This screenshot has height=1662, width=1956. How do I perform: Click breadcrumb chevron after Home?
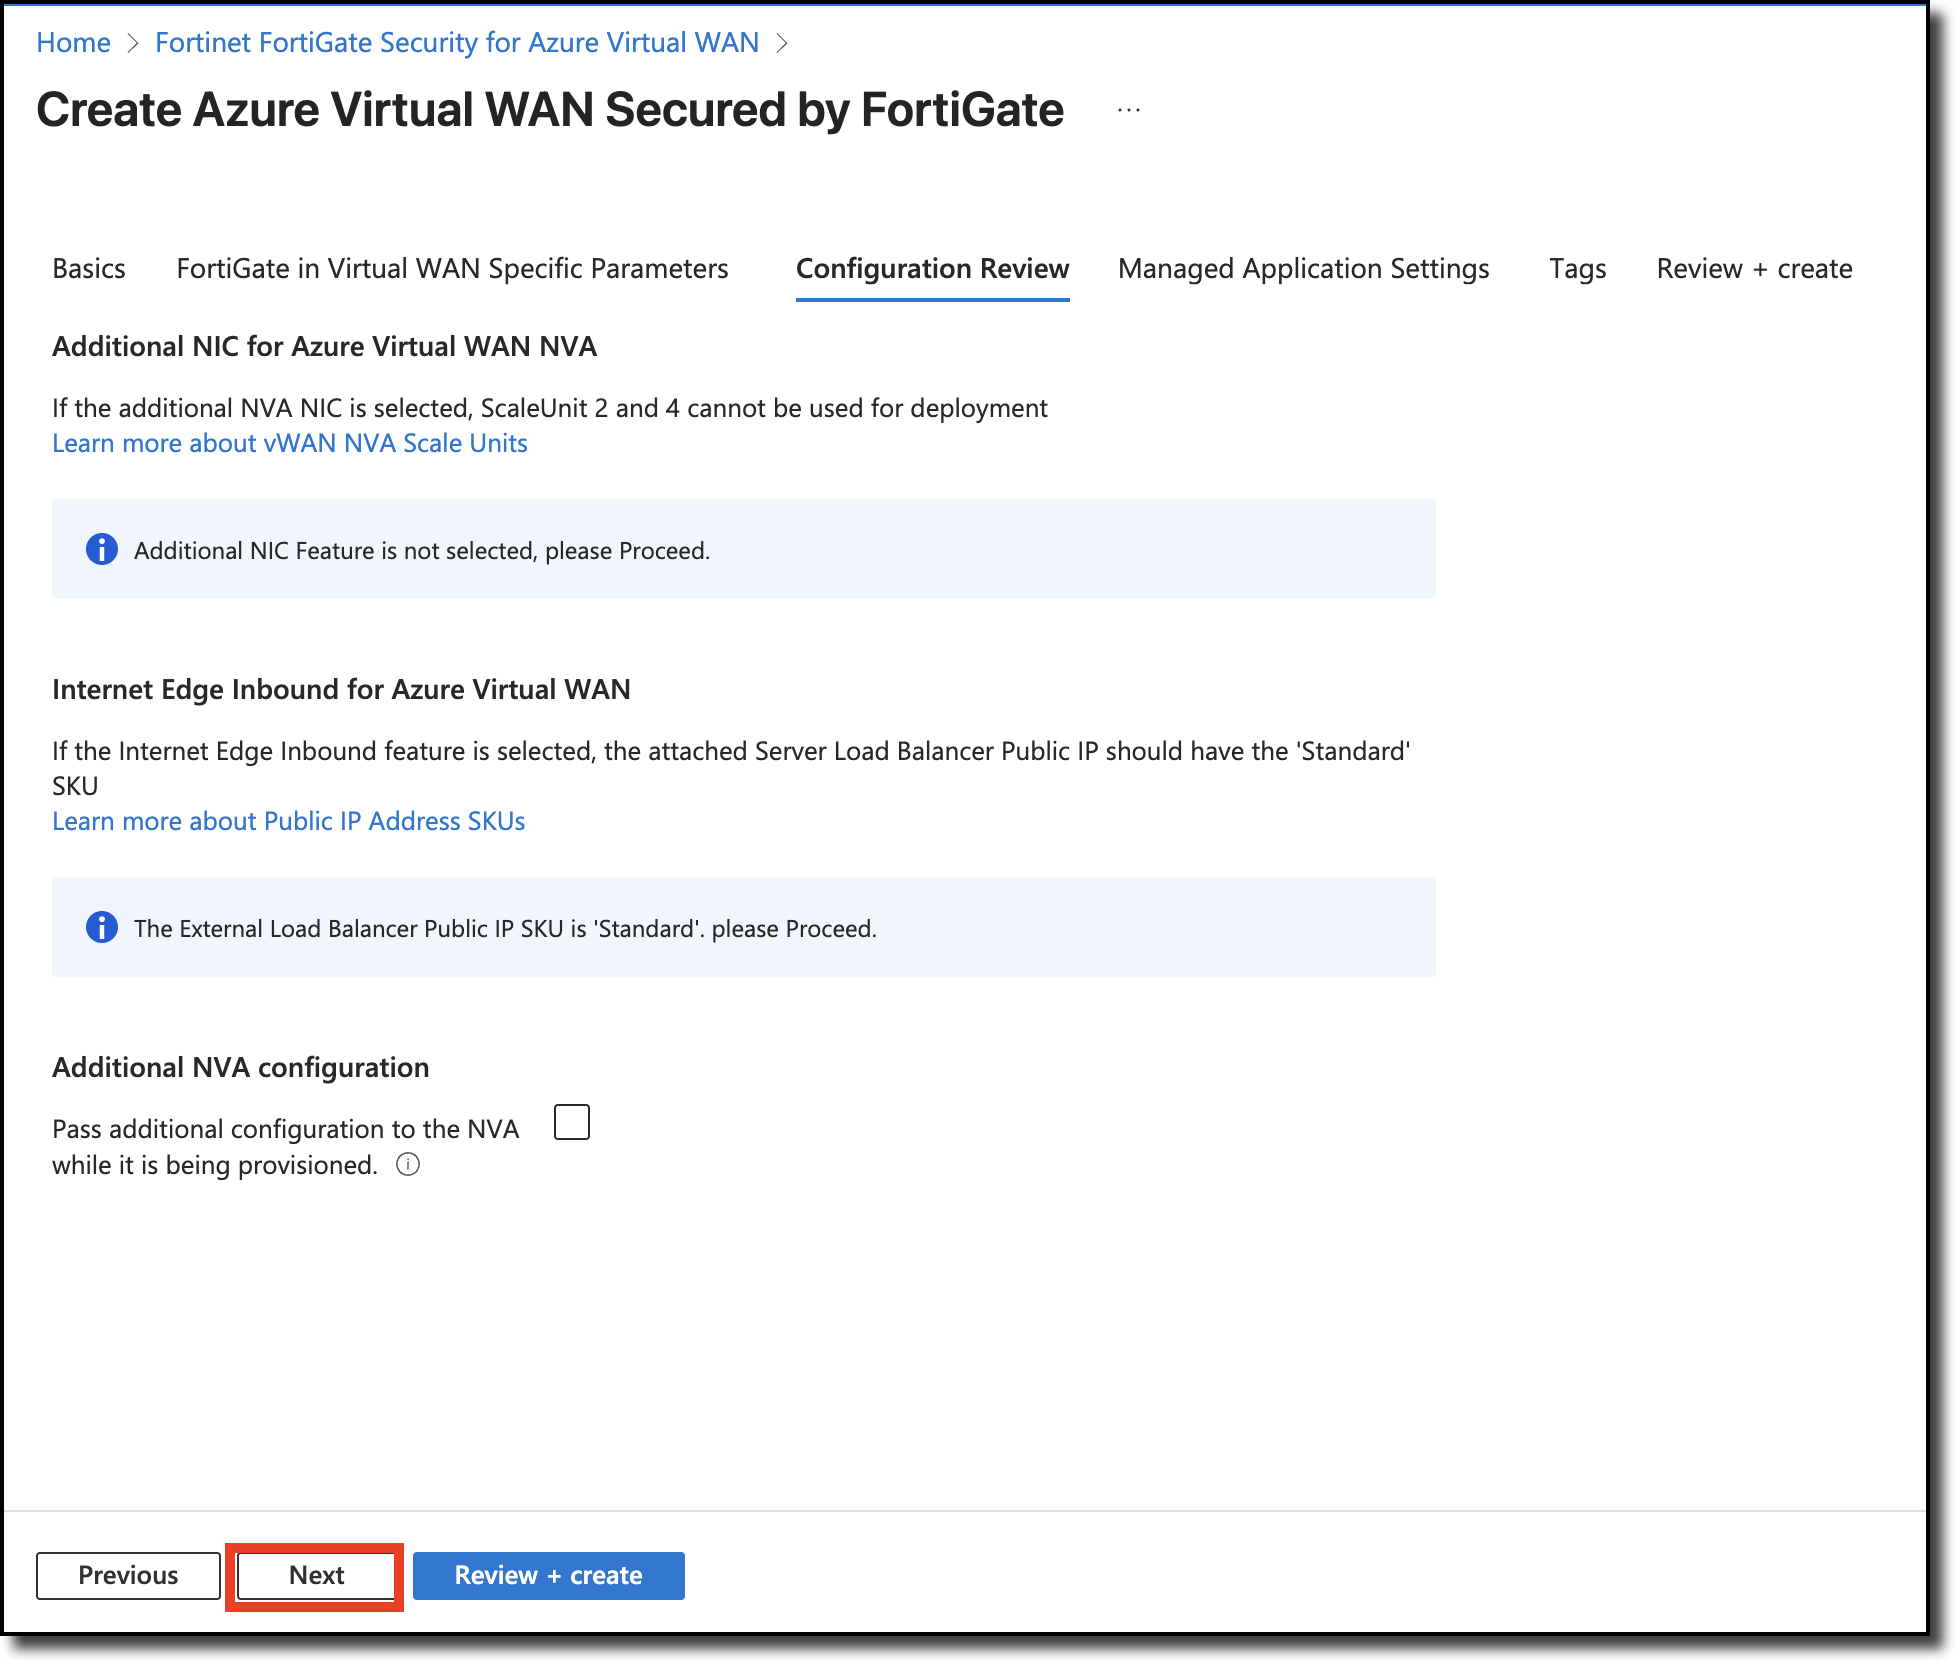(x=133, y=43)
